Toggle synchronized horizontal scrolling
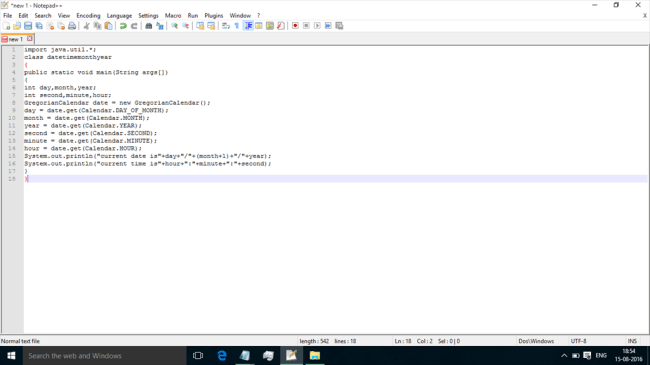The image size is (650, 365). coord(211,26)
